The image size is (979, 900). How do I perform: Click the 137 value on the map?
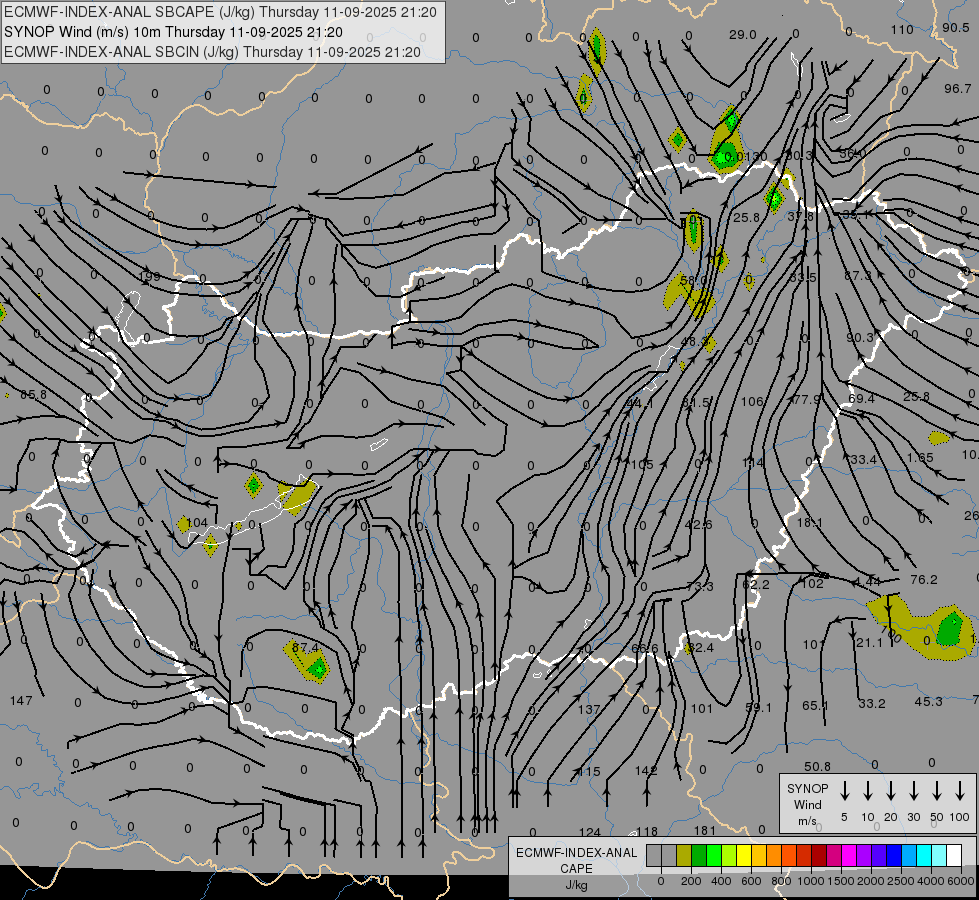pos(589,710)
